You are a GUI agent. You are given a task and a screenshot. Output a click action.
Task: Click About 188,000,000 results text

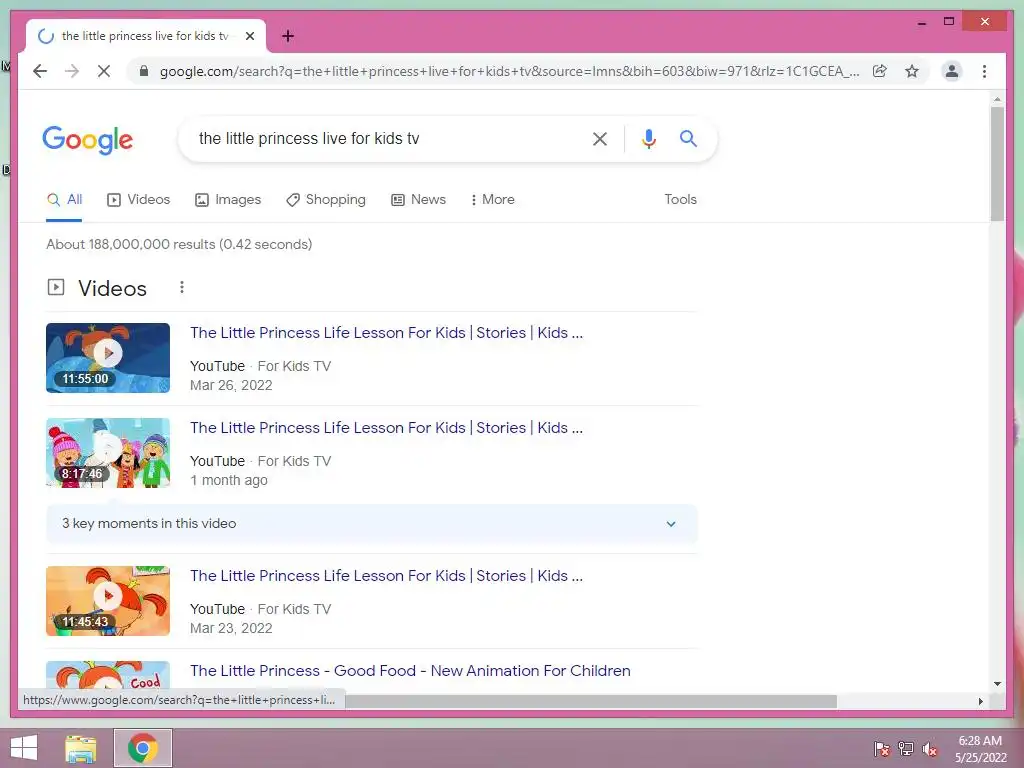pos(179,244)
